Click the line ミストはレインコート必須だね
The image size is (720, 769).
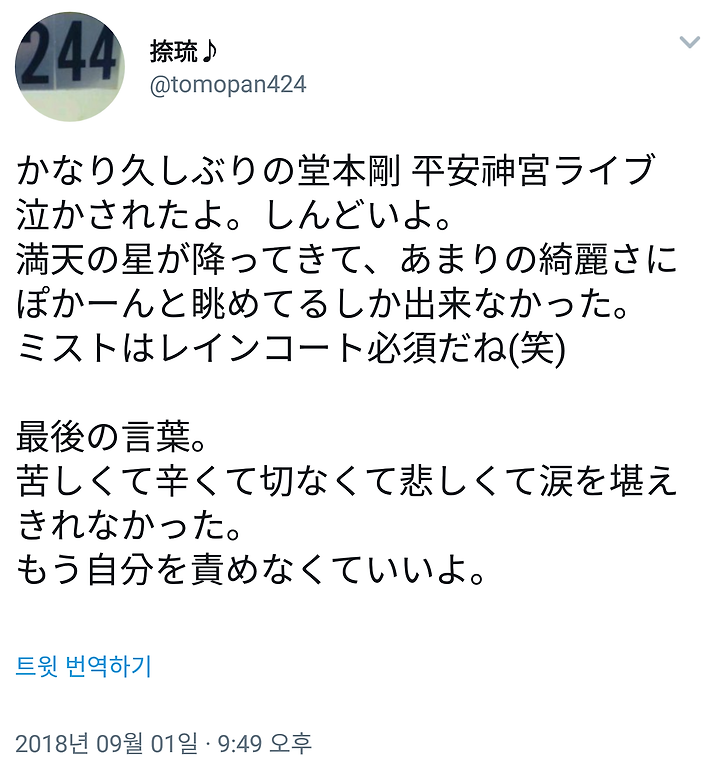291,349
